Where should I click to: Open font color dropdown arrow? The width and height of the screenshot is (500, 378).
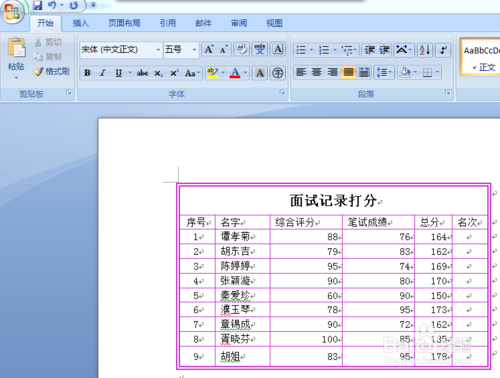(246, 73)
